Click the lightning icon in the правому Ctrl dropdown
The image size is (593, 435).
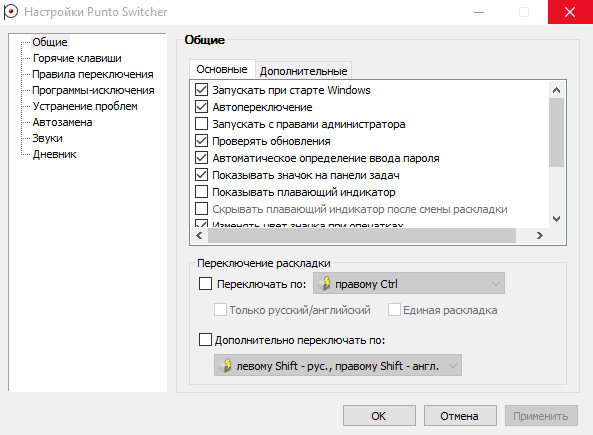[324, 283]
